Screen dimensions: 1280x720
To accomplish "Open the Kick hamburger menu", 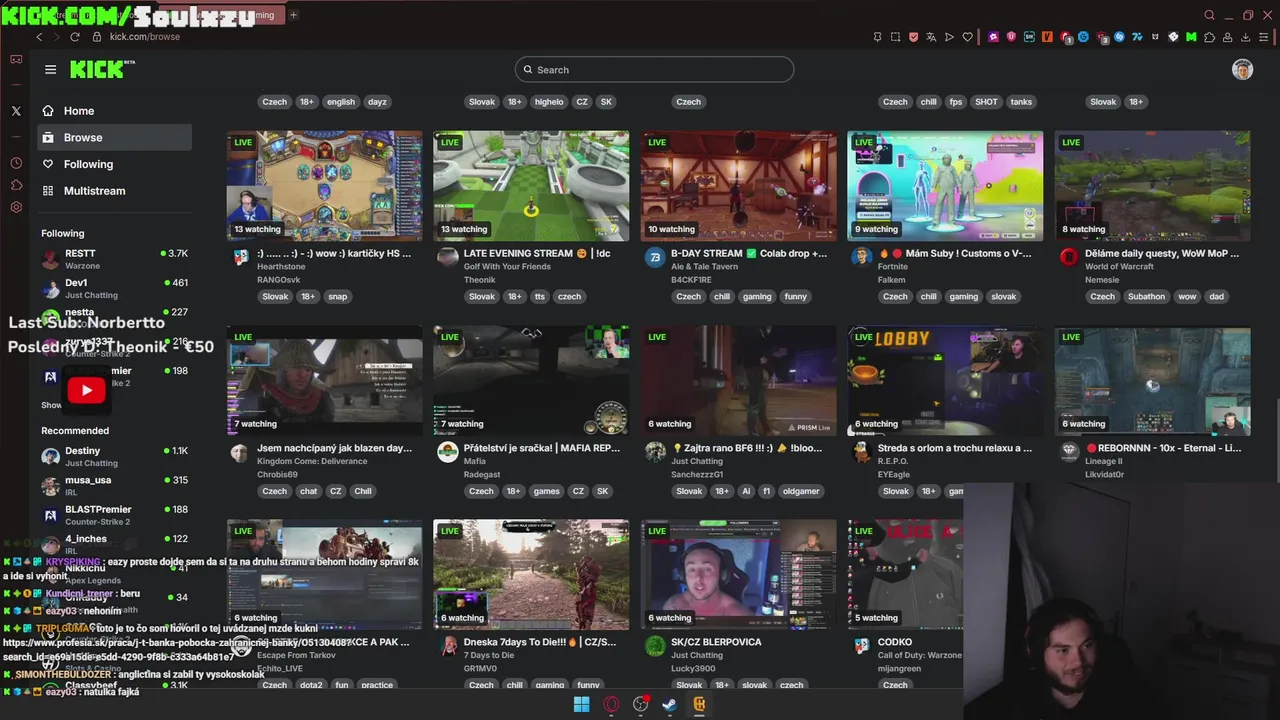I will point(50,69).
